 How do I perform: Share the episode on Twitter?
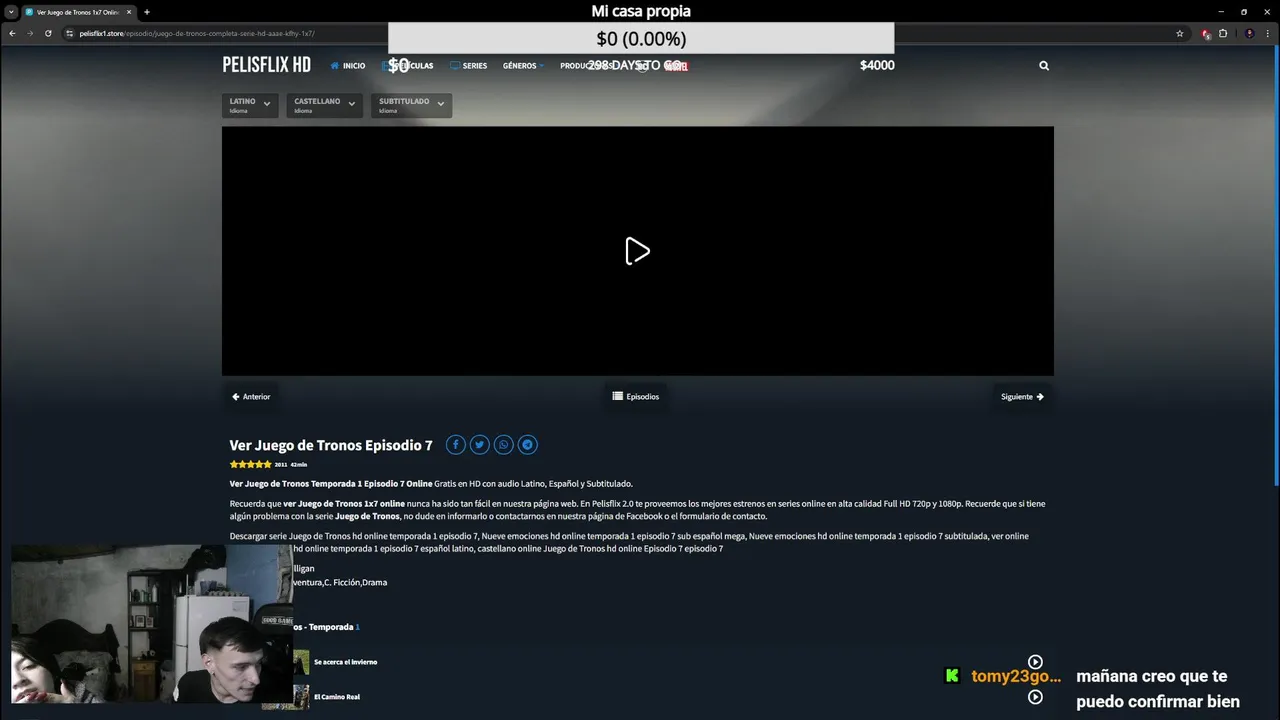(x=479, y=445)
